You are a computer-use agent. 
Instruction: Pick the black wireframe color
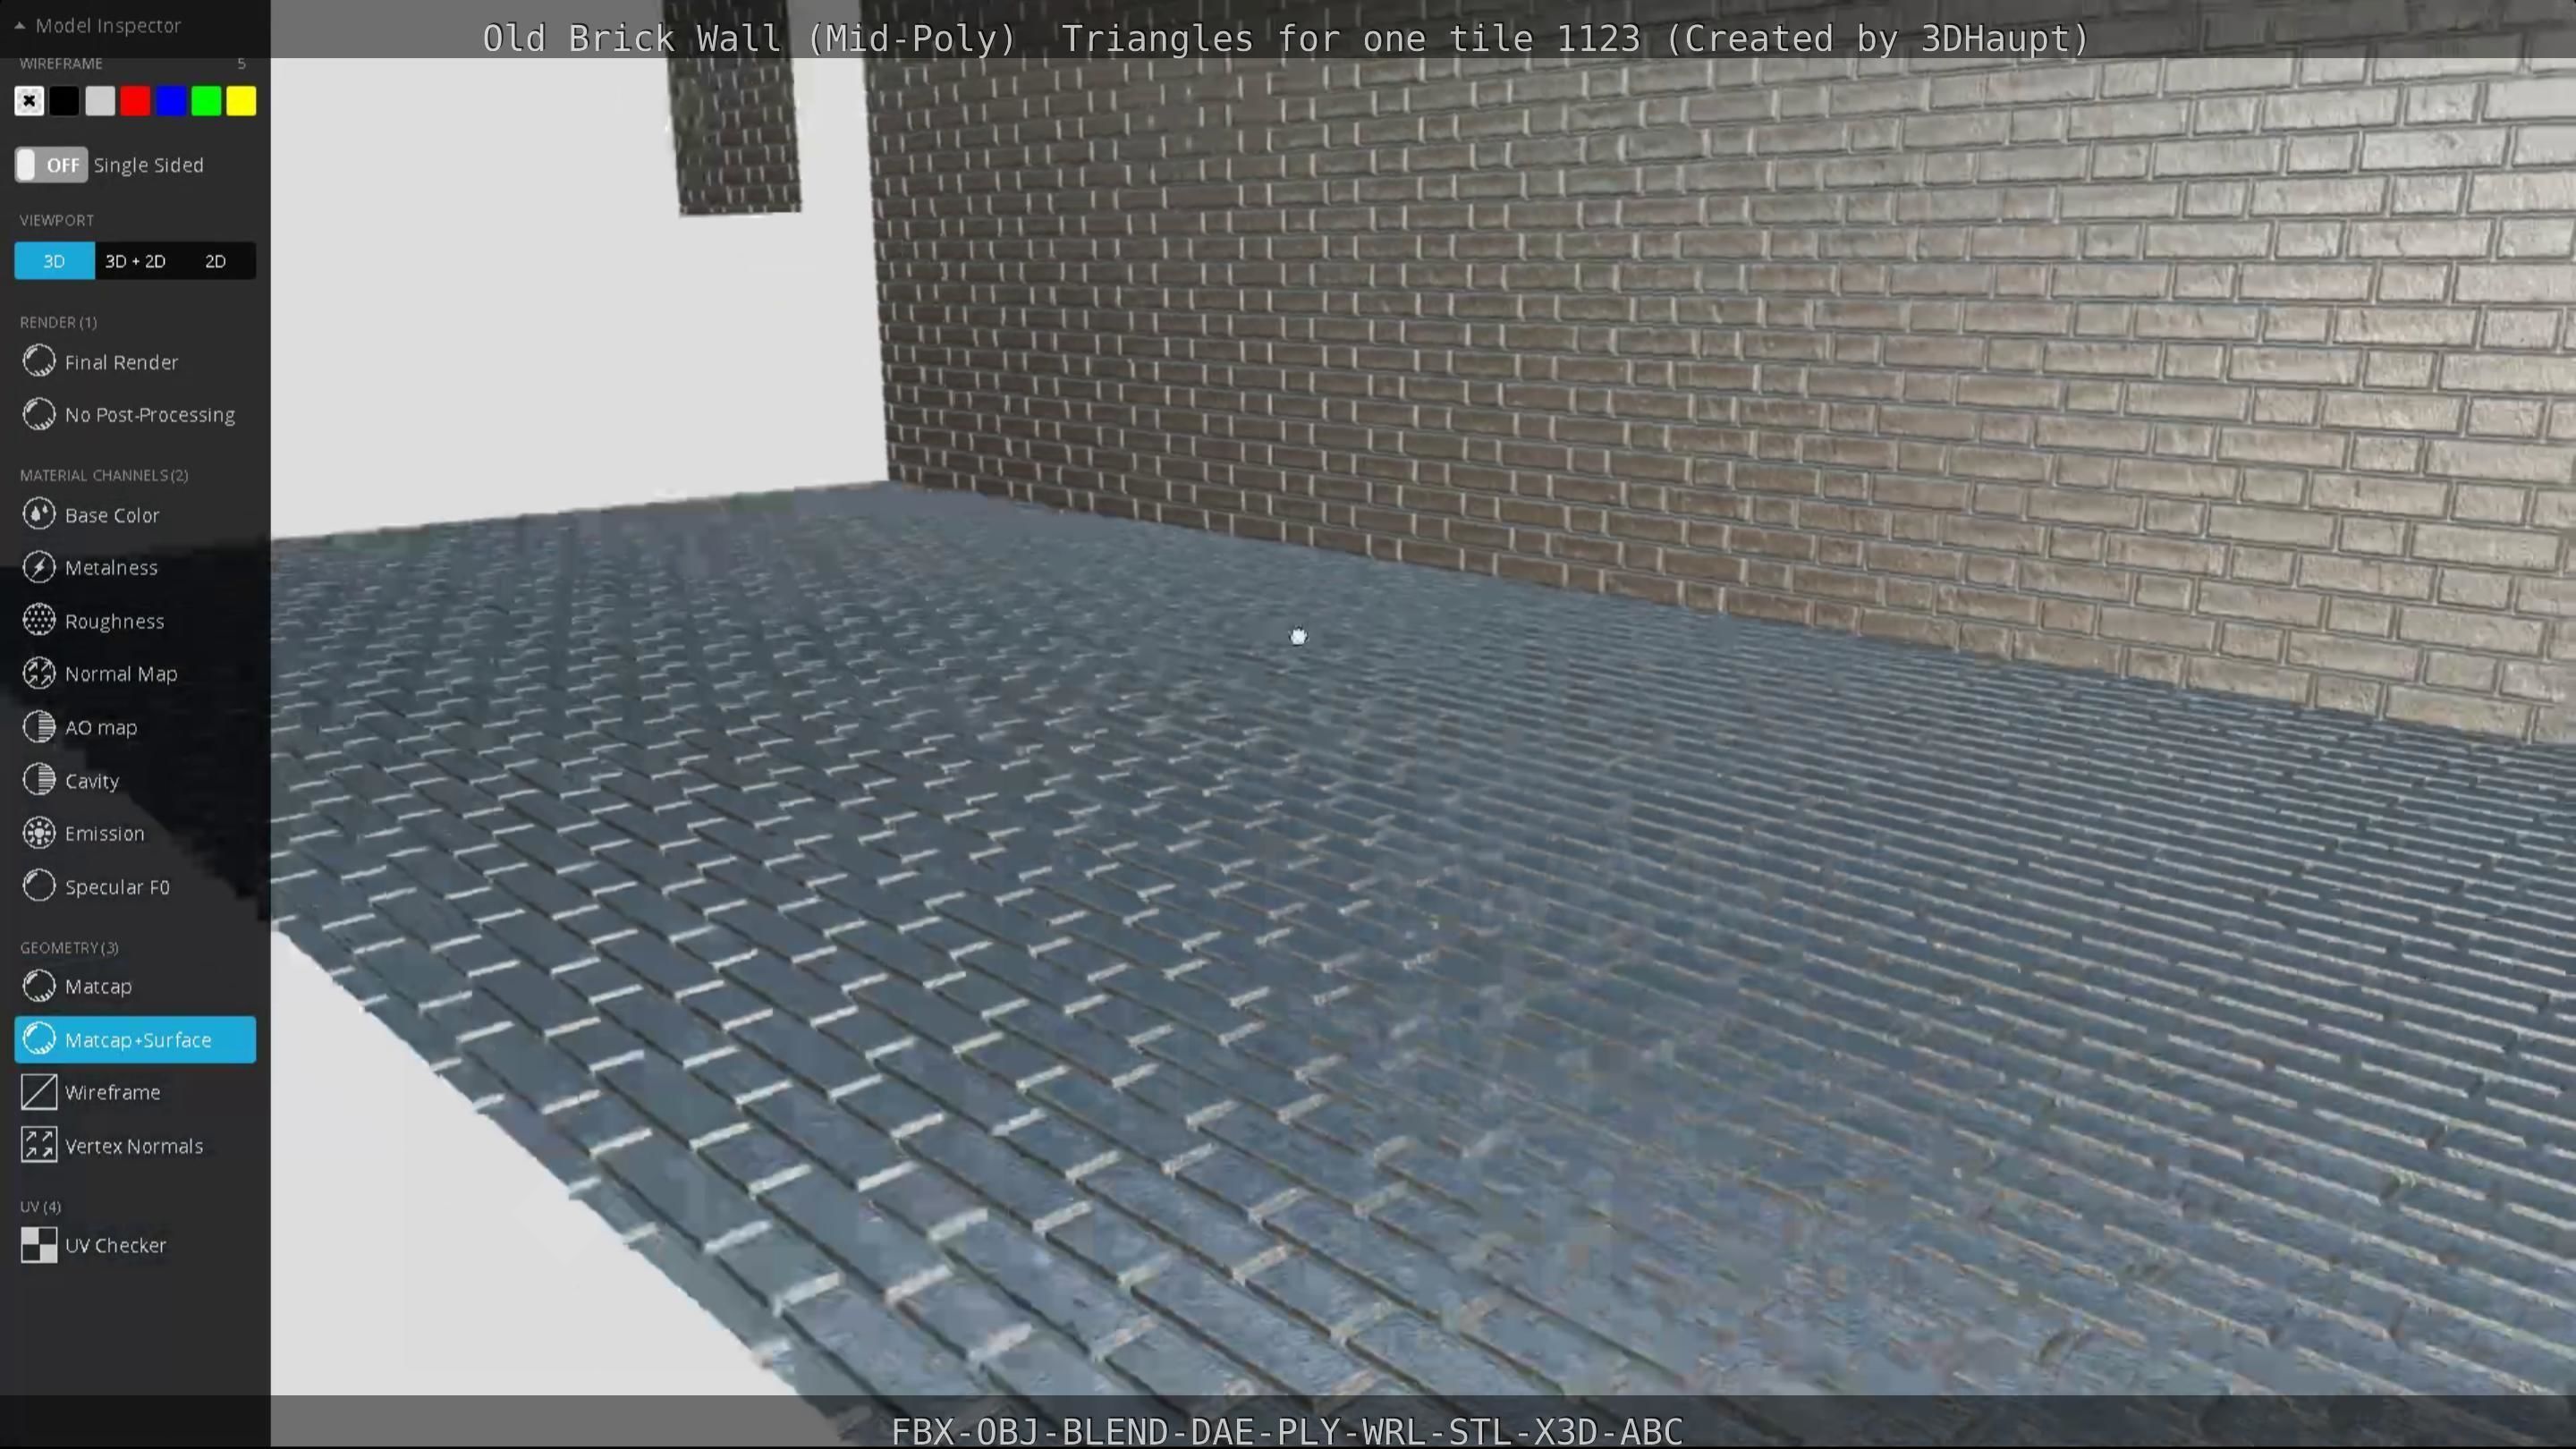[x=64, y=101]
